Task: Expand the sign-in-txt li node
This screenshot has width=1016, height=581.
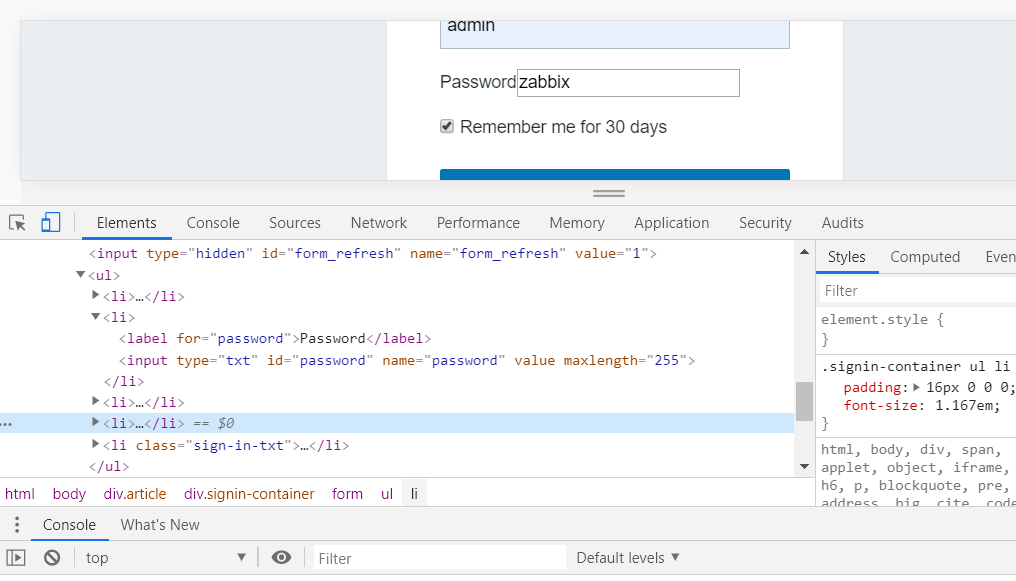Action: 96,445
